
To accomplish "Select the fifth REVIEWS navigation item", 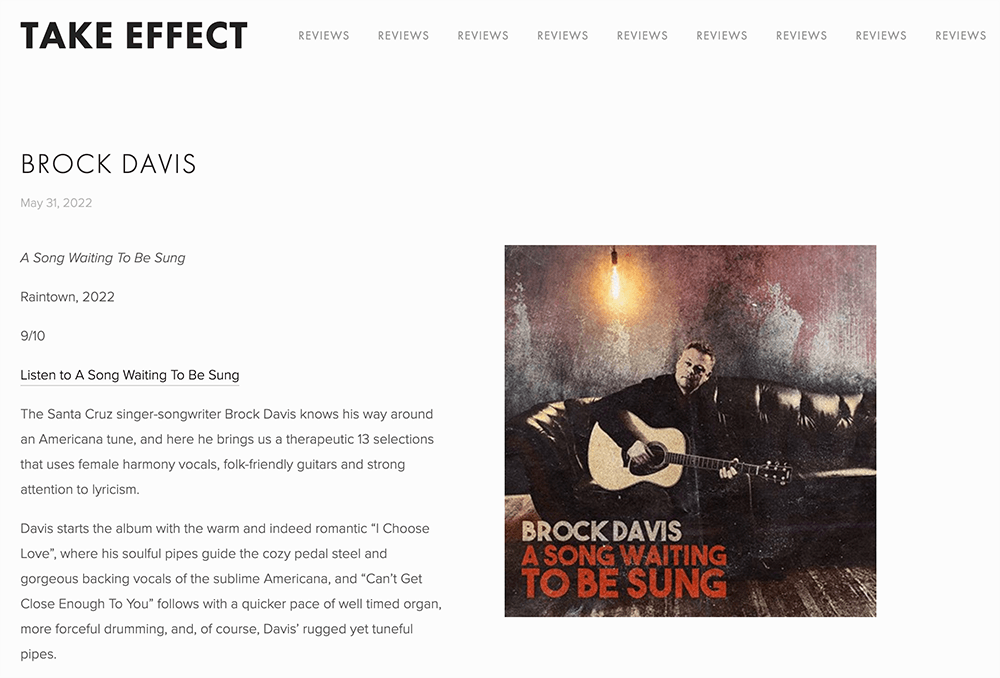I will point(642,36).
